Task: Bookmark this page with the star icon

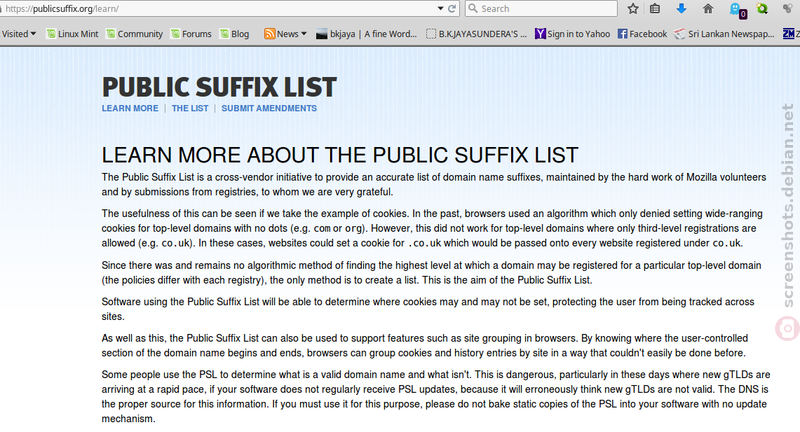Action: pos(633,9)
